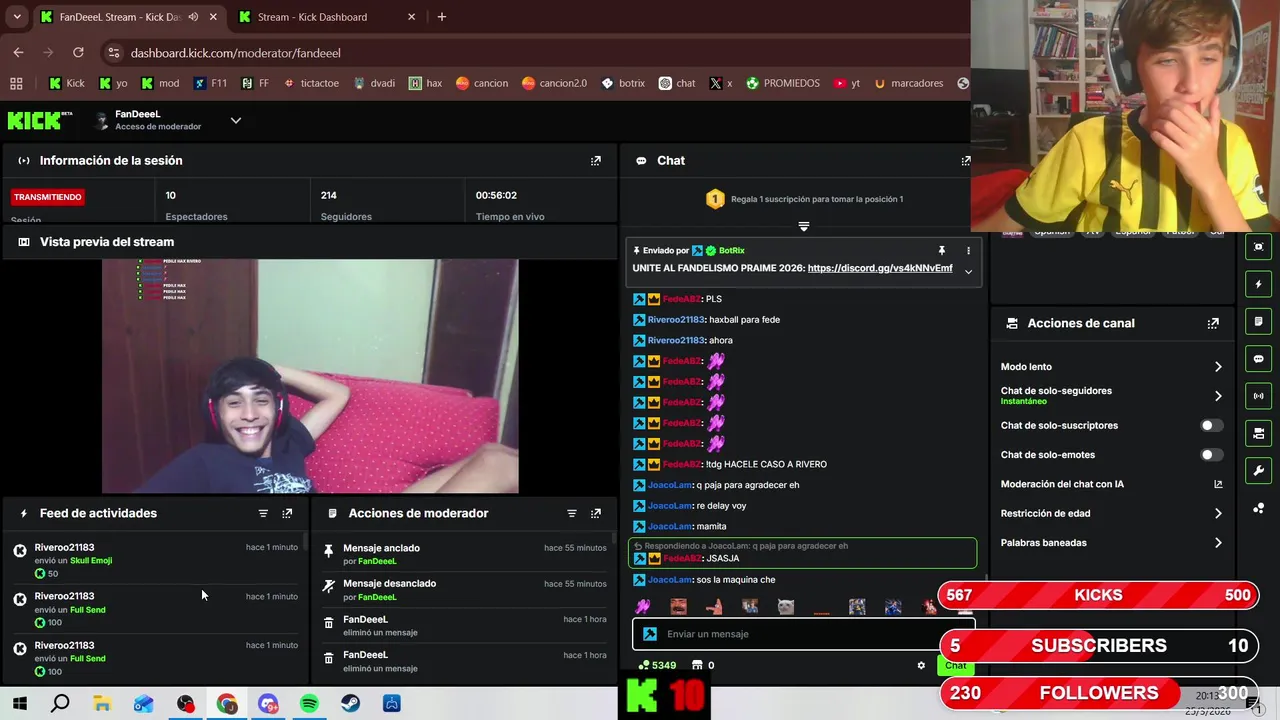Select the white cat emote in quick emotes

(x=786, y=606)
